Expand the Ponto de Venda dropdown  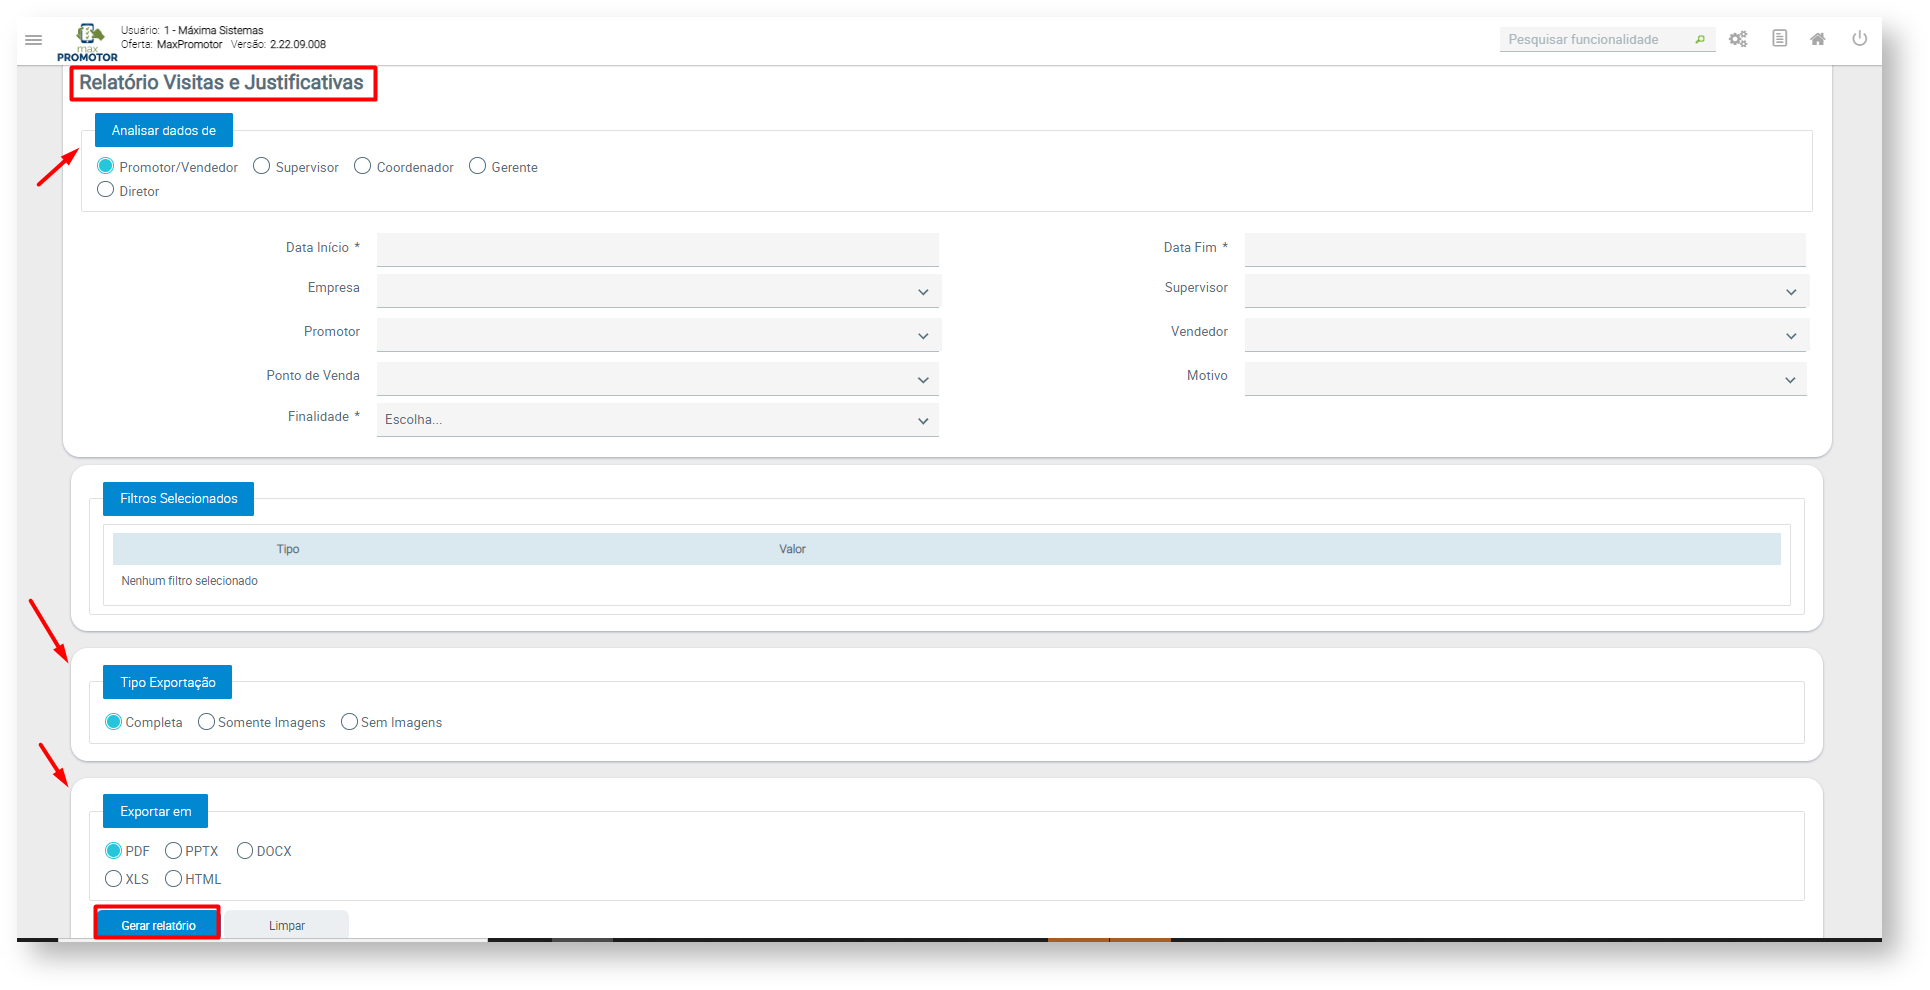(x=658, y=379)
